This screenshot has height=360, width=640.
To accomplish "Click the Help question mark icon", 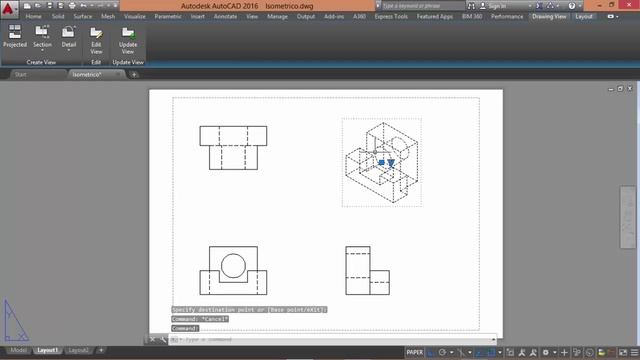I will [572, 6].
